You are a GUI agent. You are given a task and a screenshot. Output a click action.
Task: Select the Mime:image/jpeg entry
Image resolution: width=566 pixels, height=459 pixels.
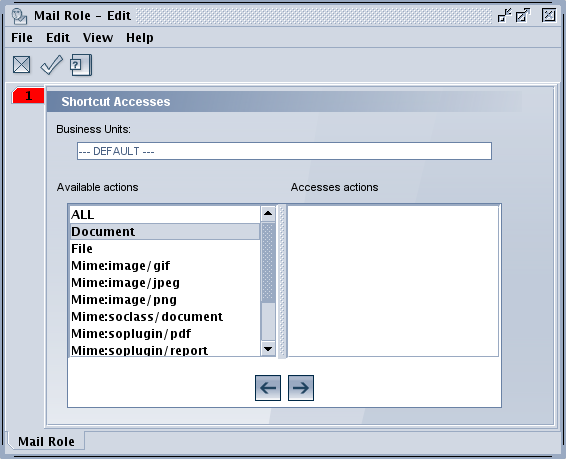165,283
